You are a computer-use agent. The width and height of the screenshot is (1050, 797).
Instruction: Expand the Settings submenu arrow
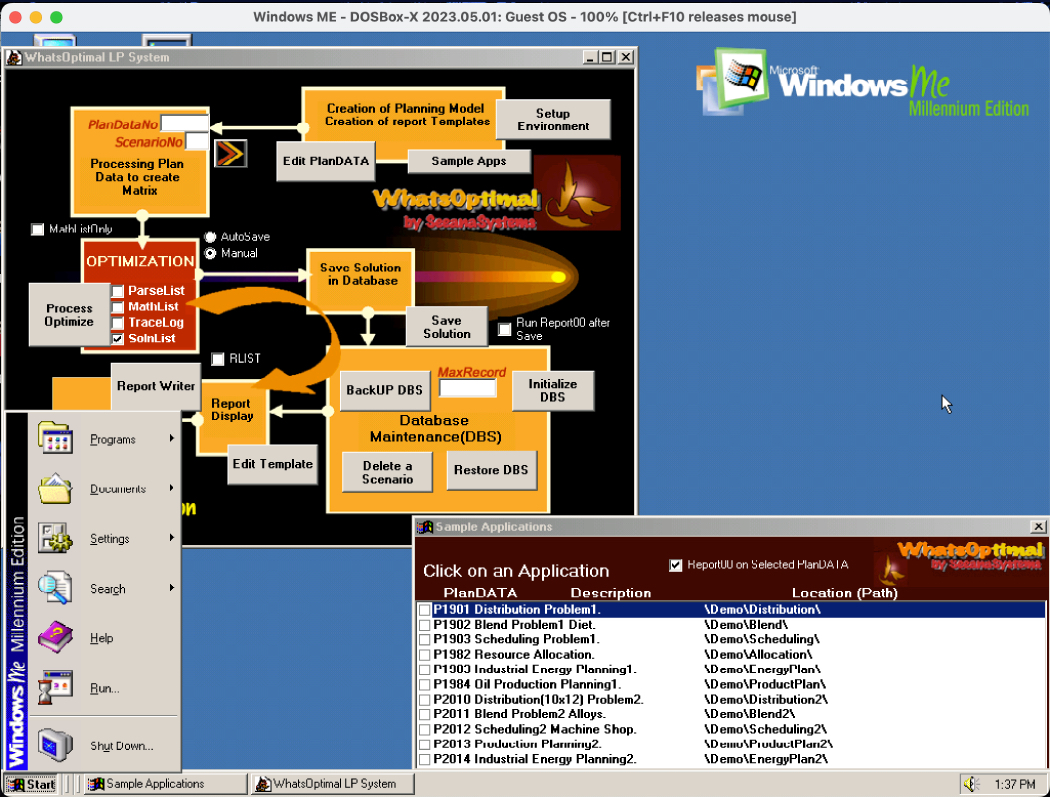pos(172,538)
